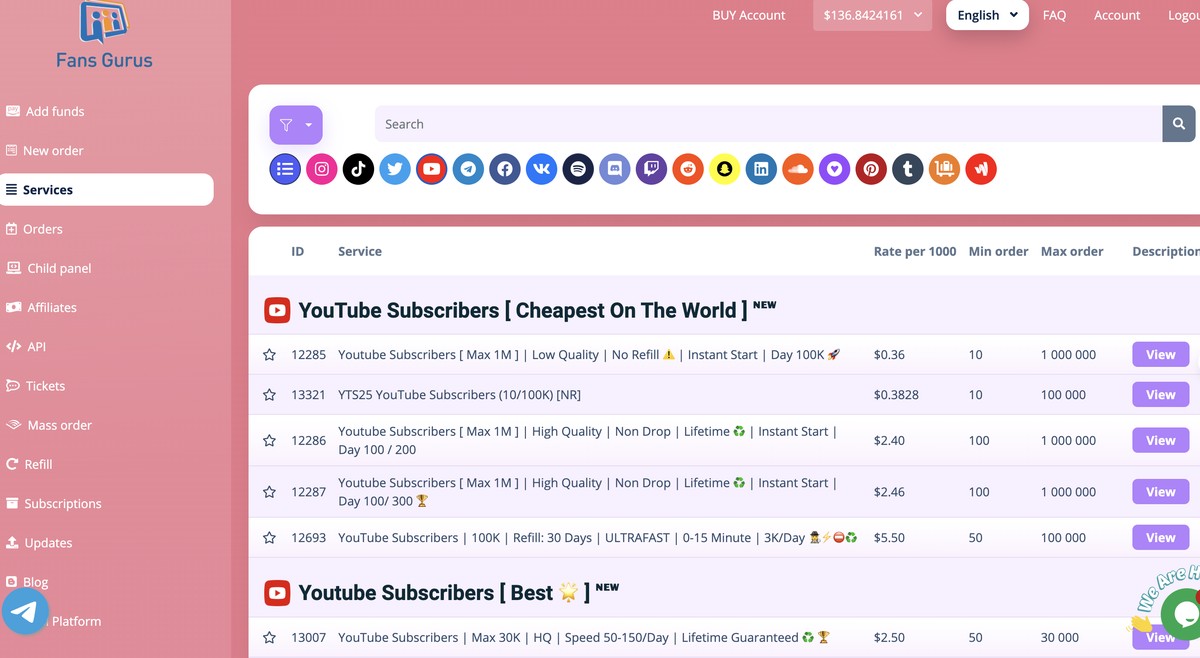Open the English language dropdown
Screen dimensions: 1200x658
987,15
